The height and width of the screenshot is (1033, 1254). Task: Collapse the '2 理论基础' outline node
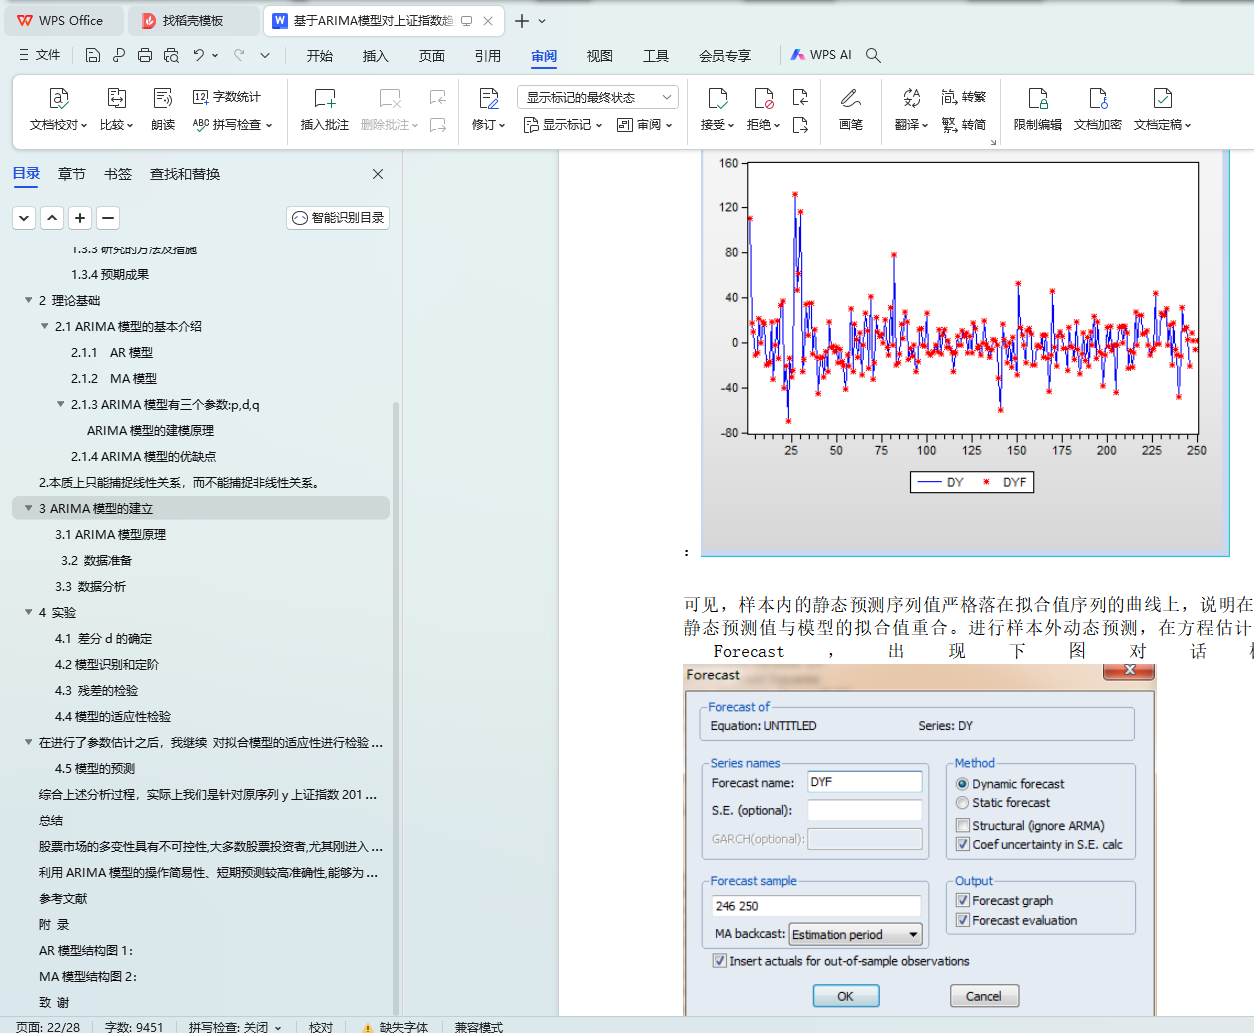28,300
